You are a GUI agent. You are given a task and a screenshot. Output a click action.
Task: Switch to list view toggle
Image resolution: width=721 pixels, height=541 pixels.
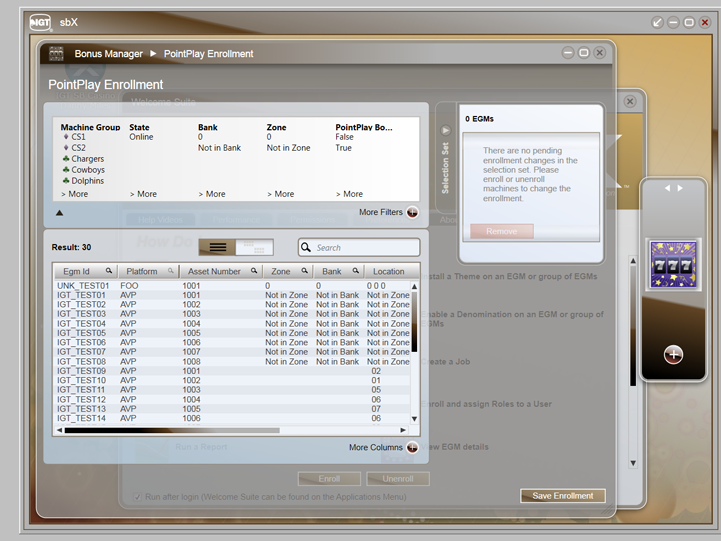click(217, 247)
